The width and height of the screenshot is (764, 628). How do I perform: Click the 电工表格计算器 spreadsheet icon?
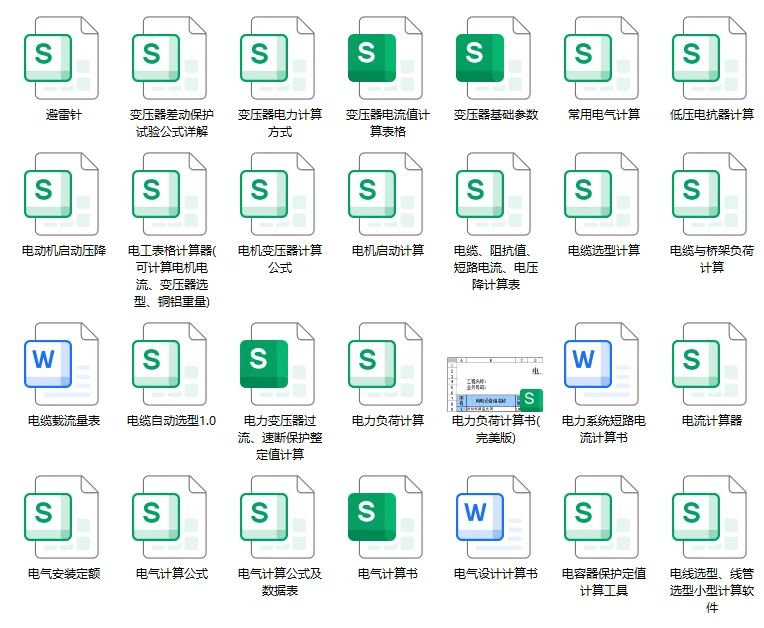(170, 194)
